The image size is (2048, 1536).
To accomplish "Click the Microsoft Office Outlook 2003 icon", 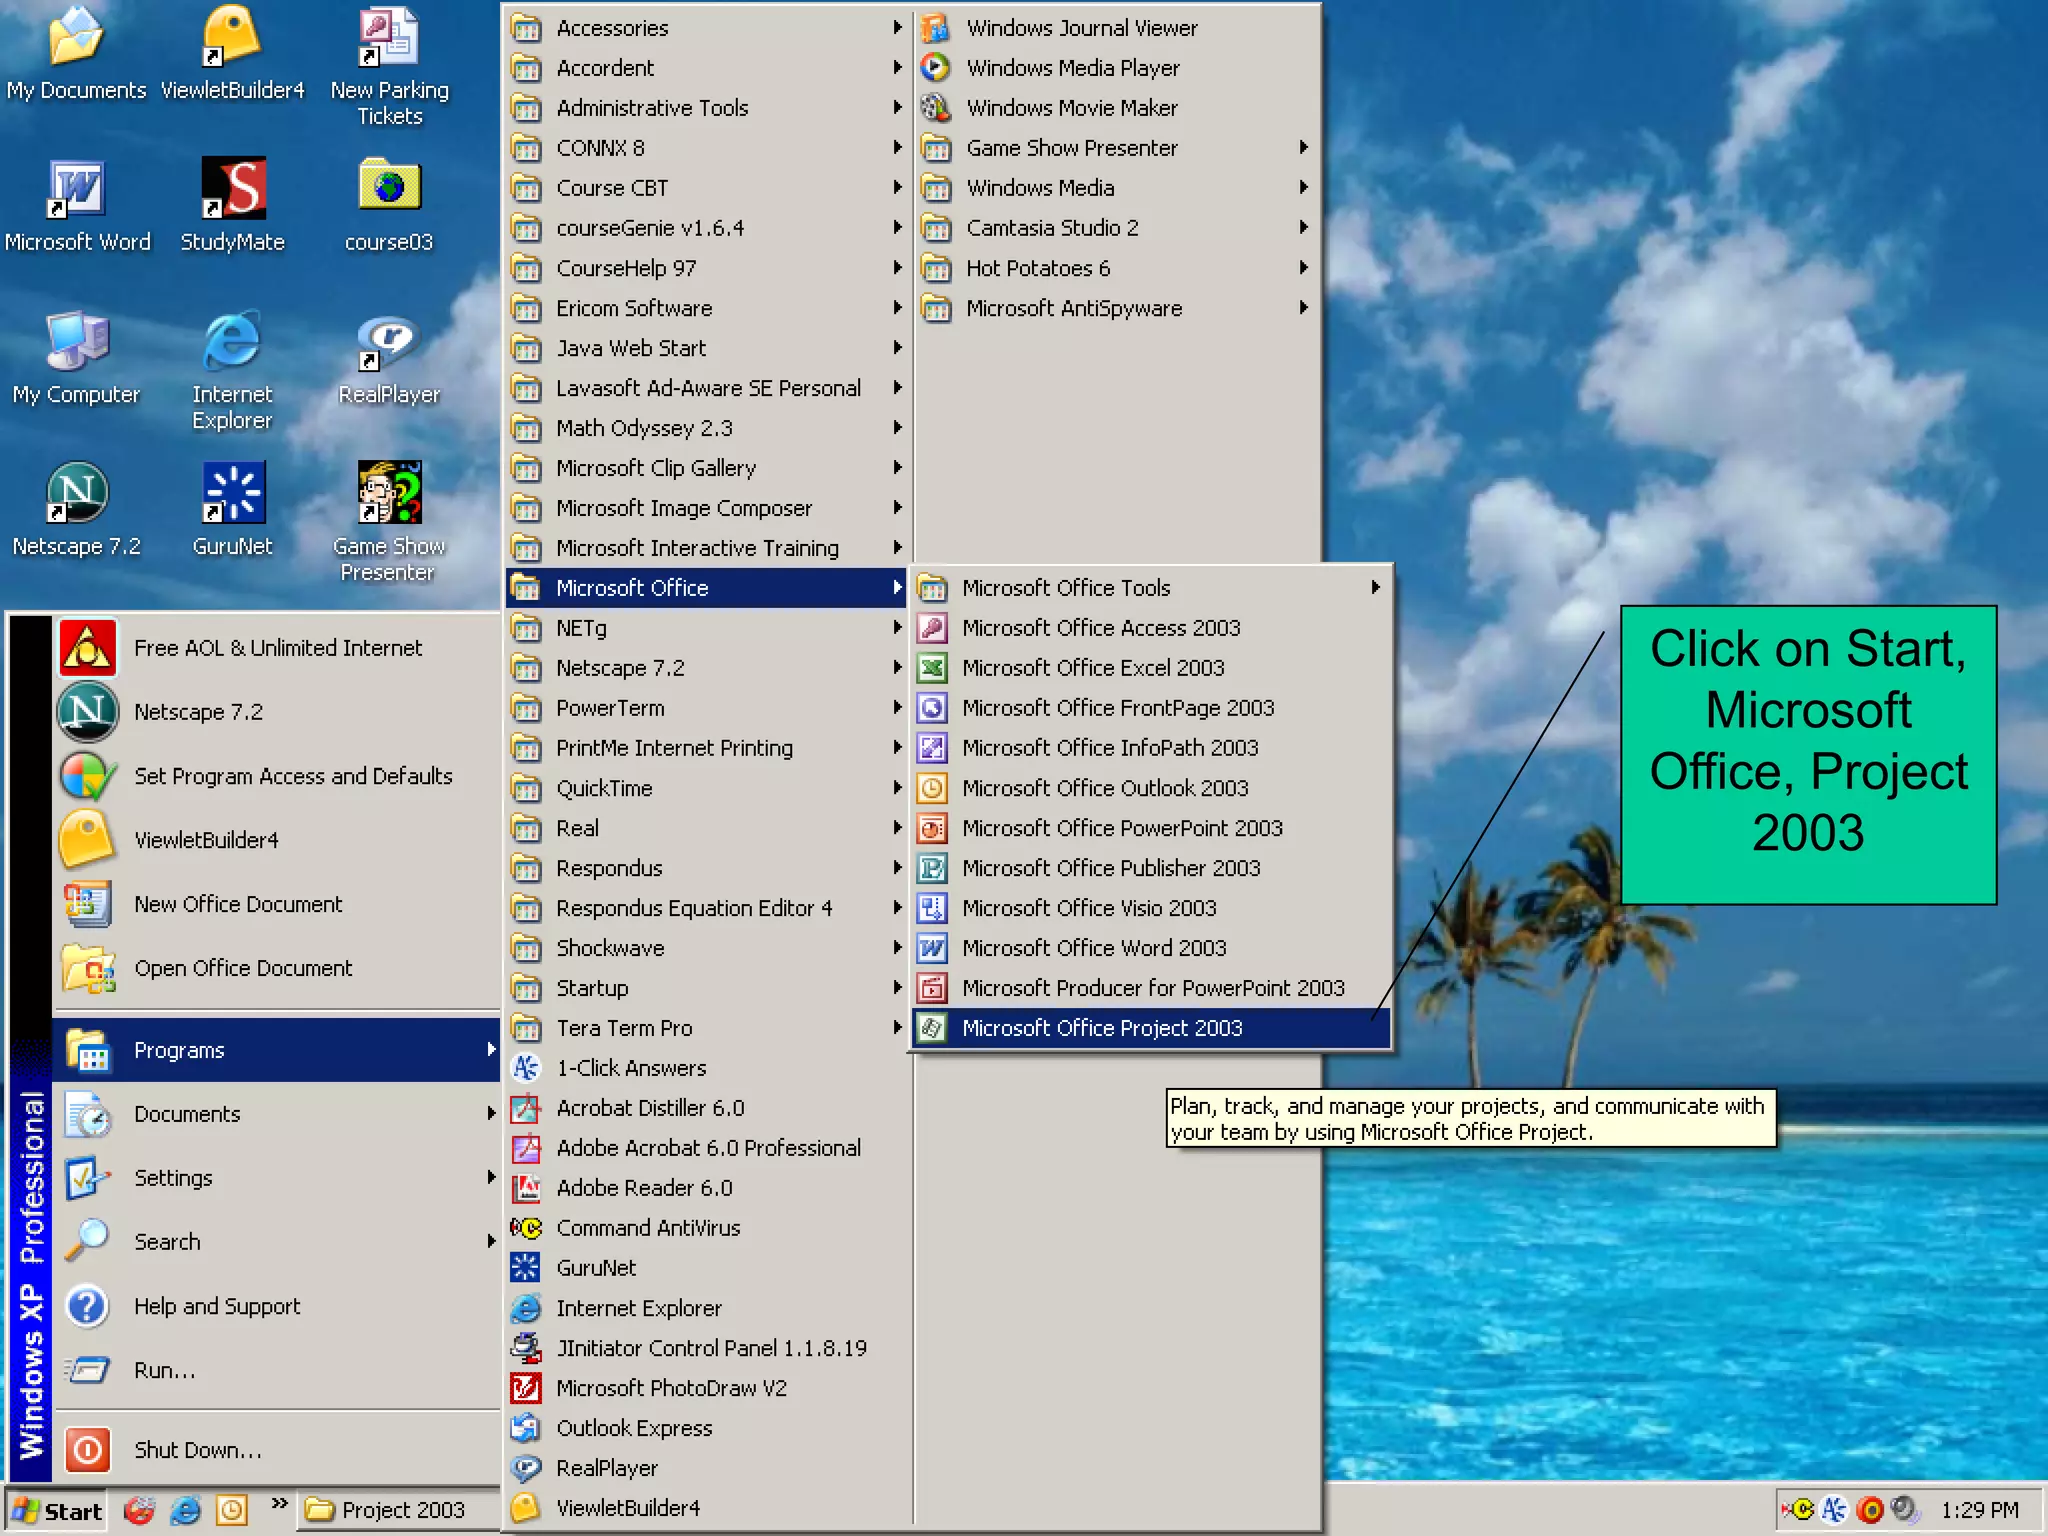I will pos(932,788).
